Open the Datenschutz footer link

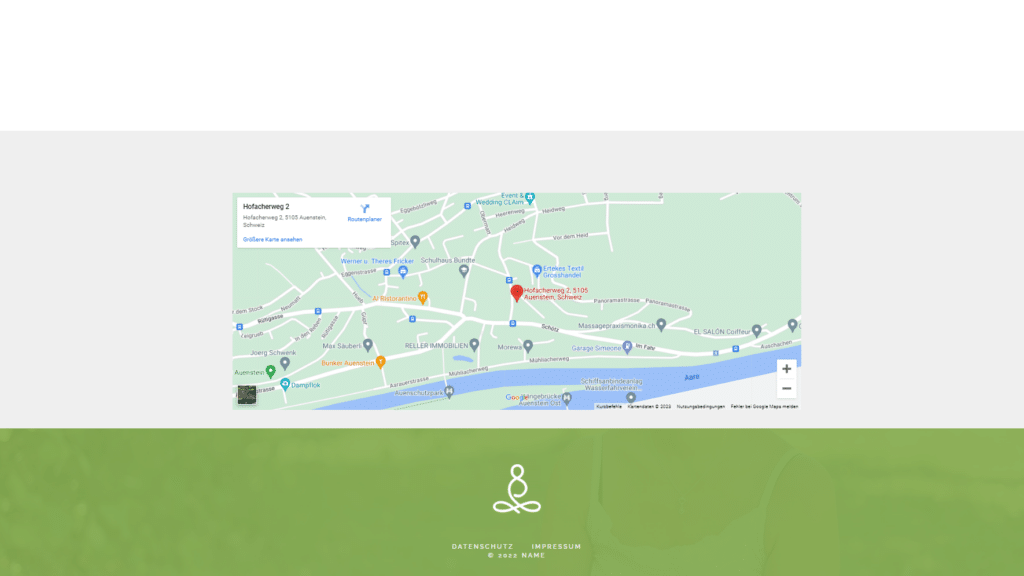click(482, 546)
